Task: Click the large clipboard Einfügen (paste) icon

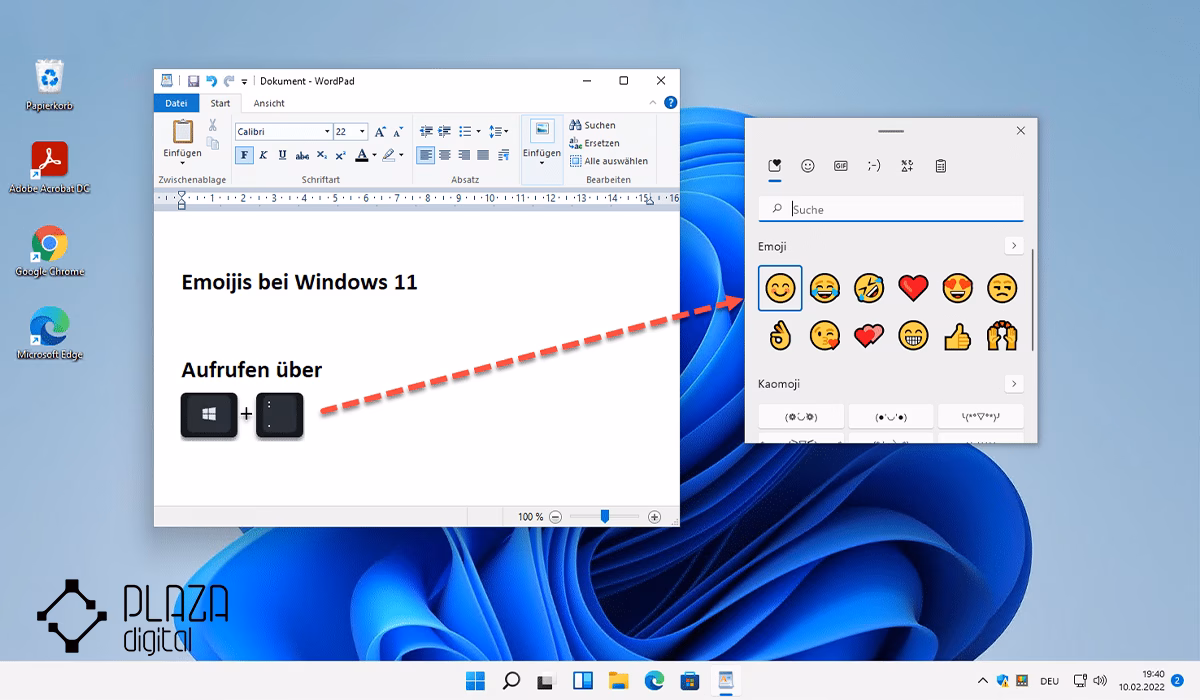Action: point(183,132)
